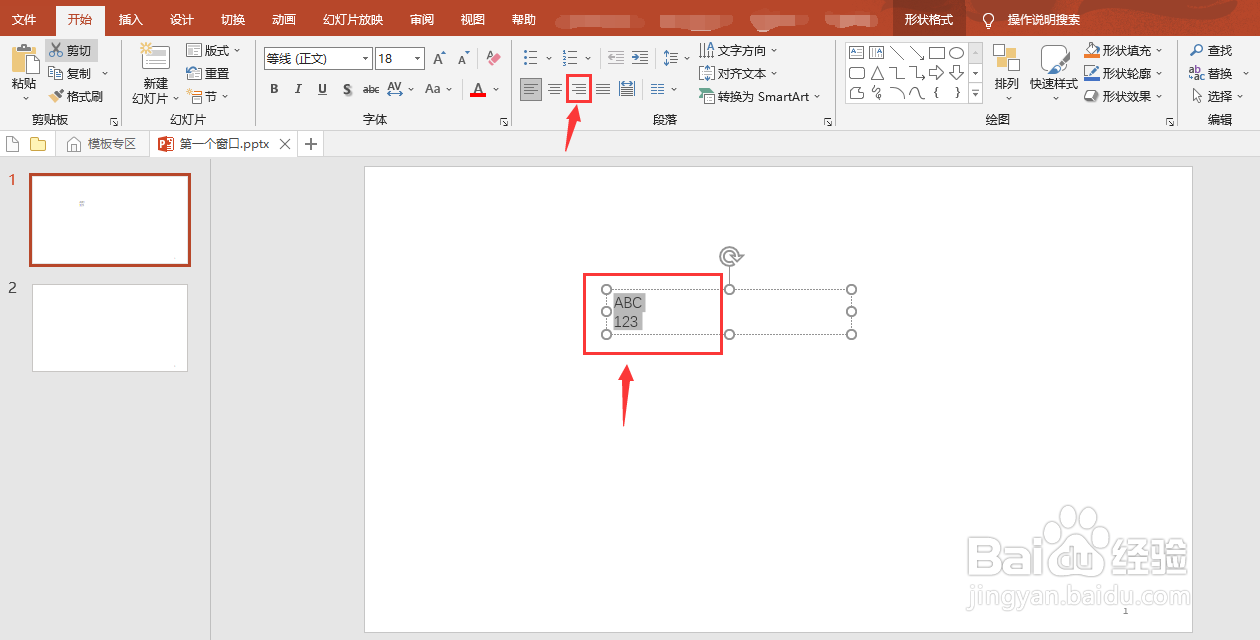
Task: Pick the right arrow shape
Action: tap(936, 73)
